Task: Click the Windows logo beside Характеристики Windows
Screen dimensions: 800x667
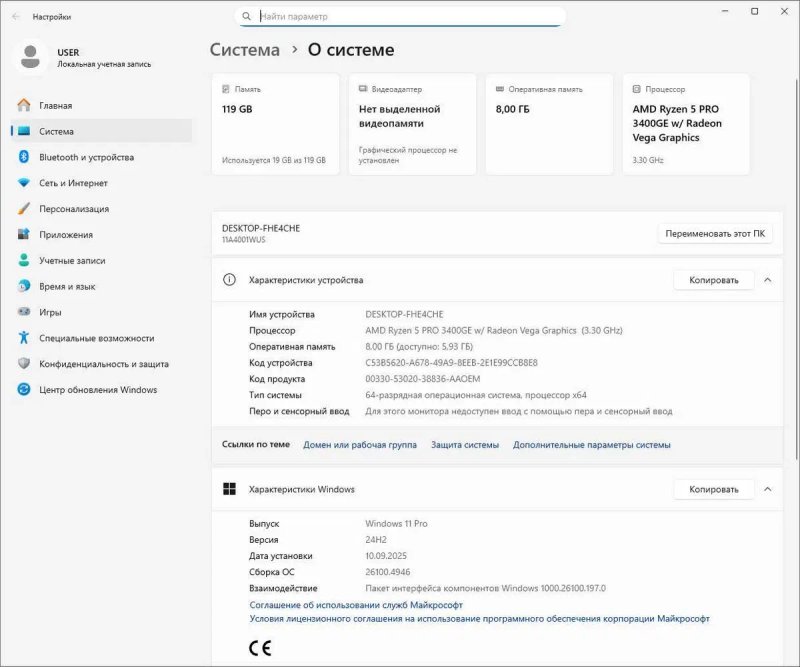Action: 230,489
